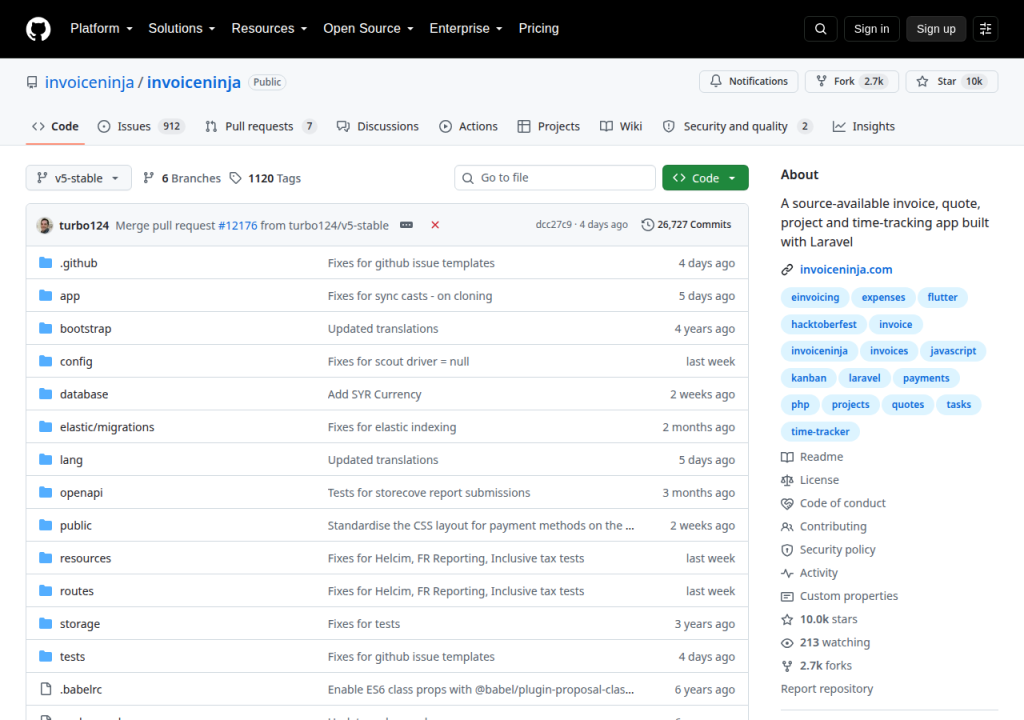Fork the invoiceninja repository
Screen dimensions: 1024x720
tap(852, 81)
